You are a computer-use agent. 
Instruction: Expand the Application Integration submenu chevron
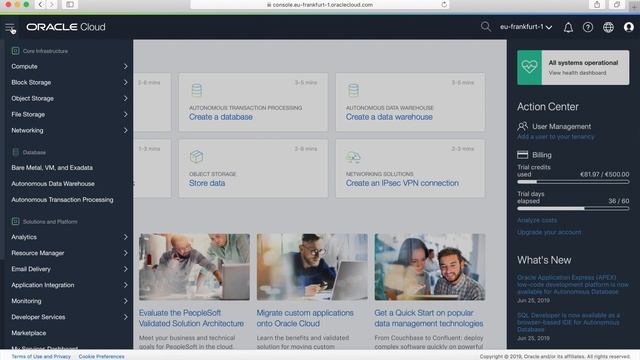coord(125,285)
